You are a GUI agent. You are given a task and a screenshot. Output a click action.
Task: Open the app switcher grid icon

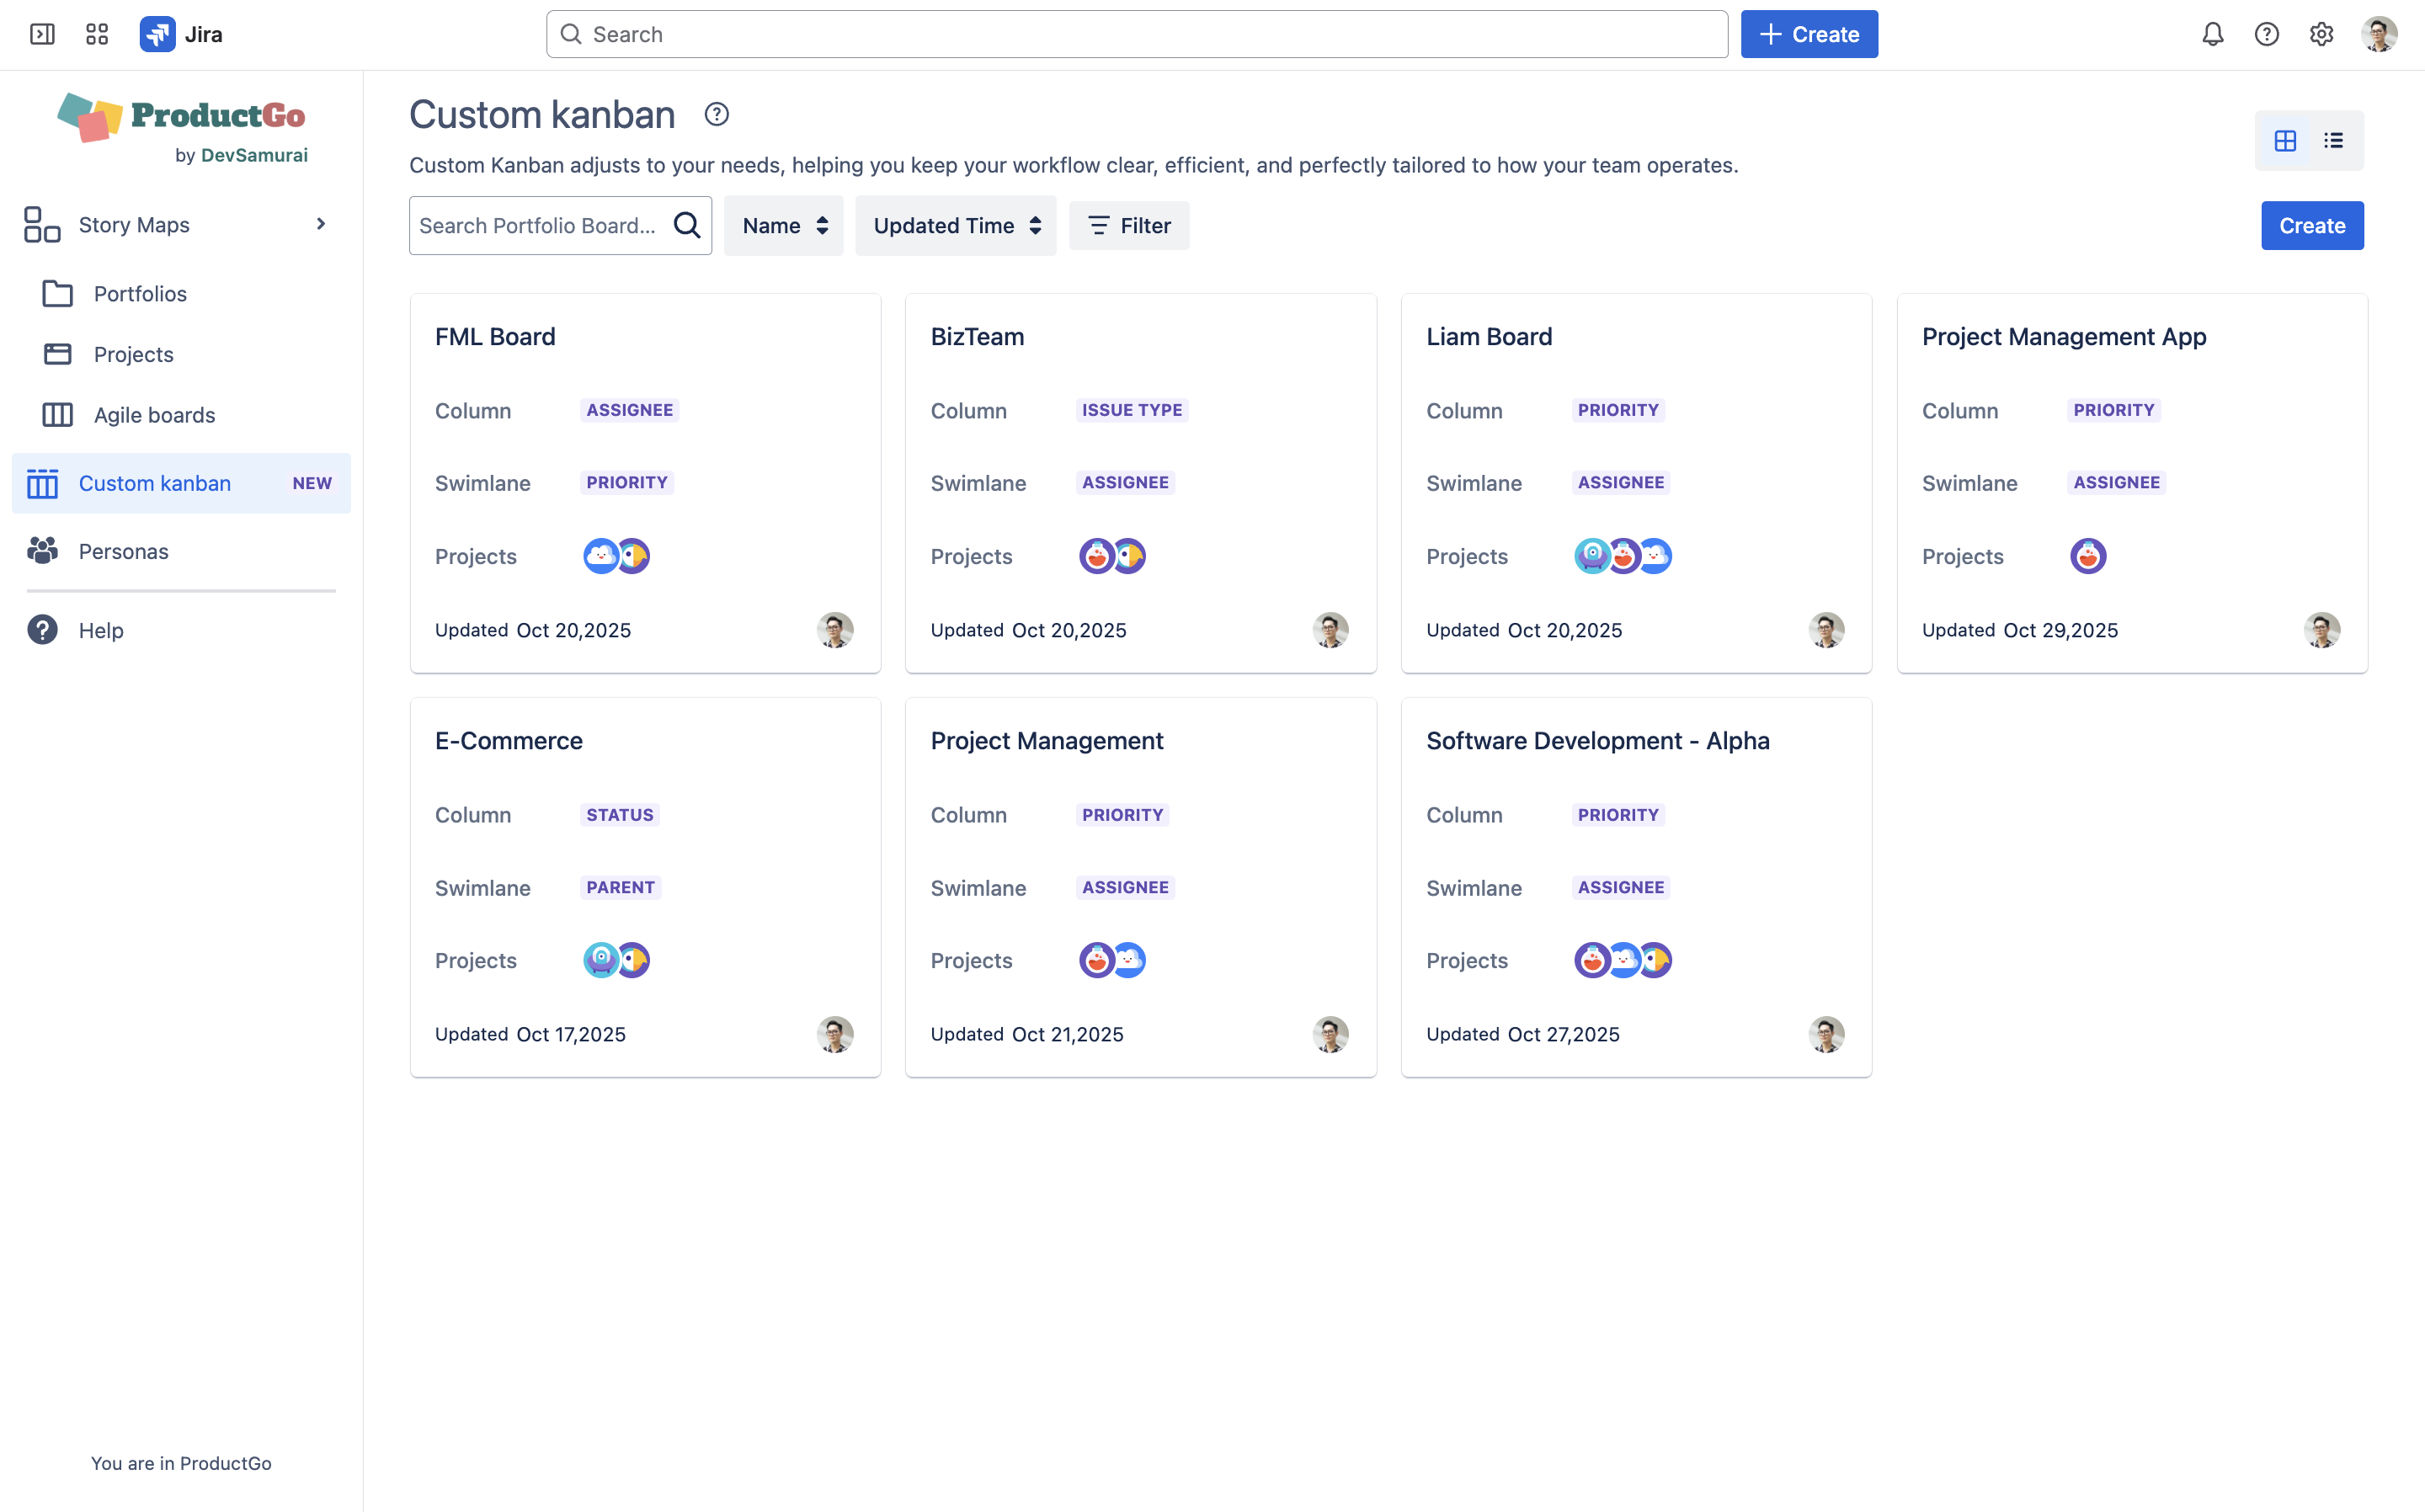point(97,34)
